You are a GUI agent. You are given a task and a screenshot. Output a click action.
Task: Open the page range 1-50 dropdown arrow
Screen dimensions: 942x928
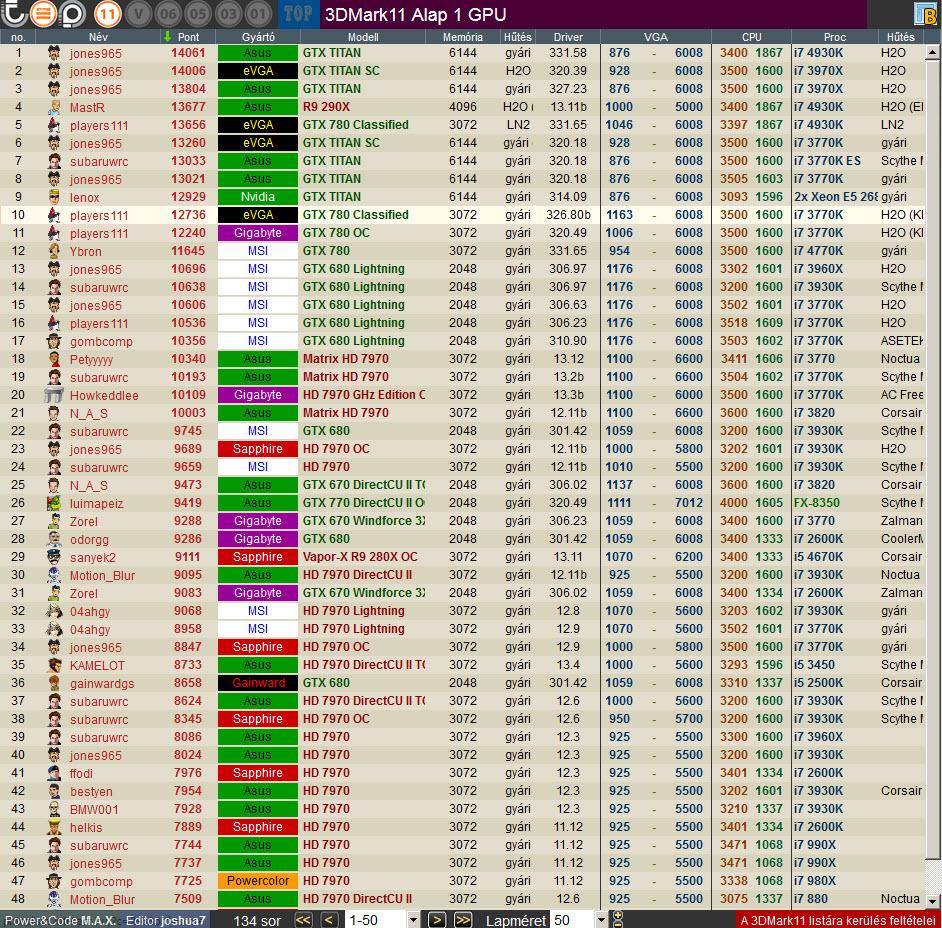tap(413, 920)
